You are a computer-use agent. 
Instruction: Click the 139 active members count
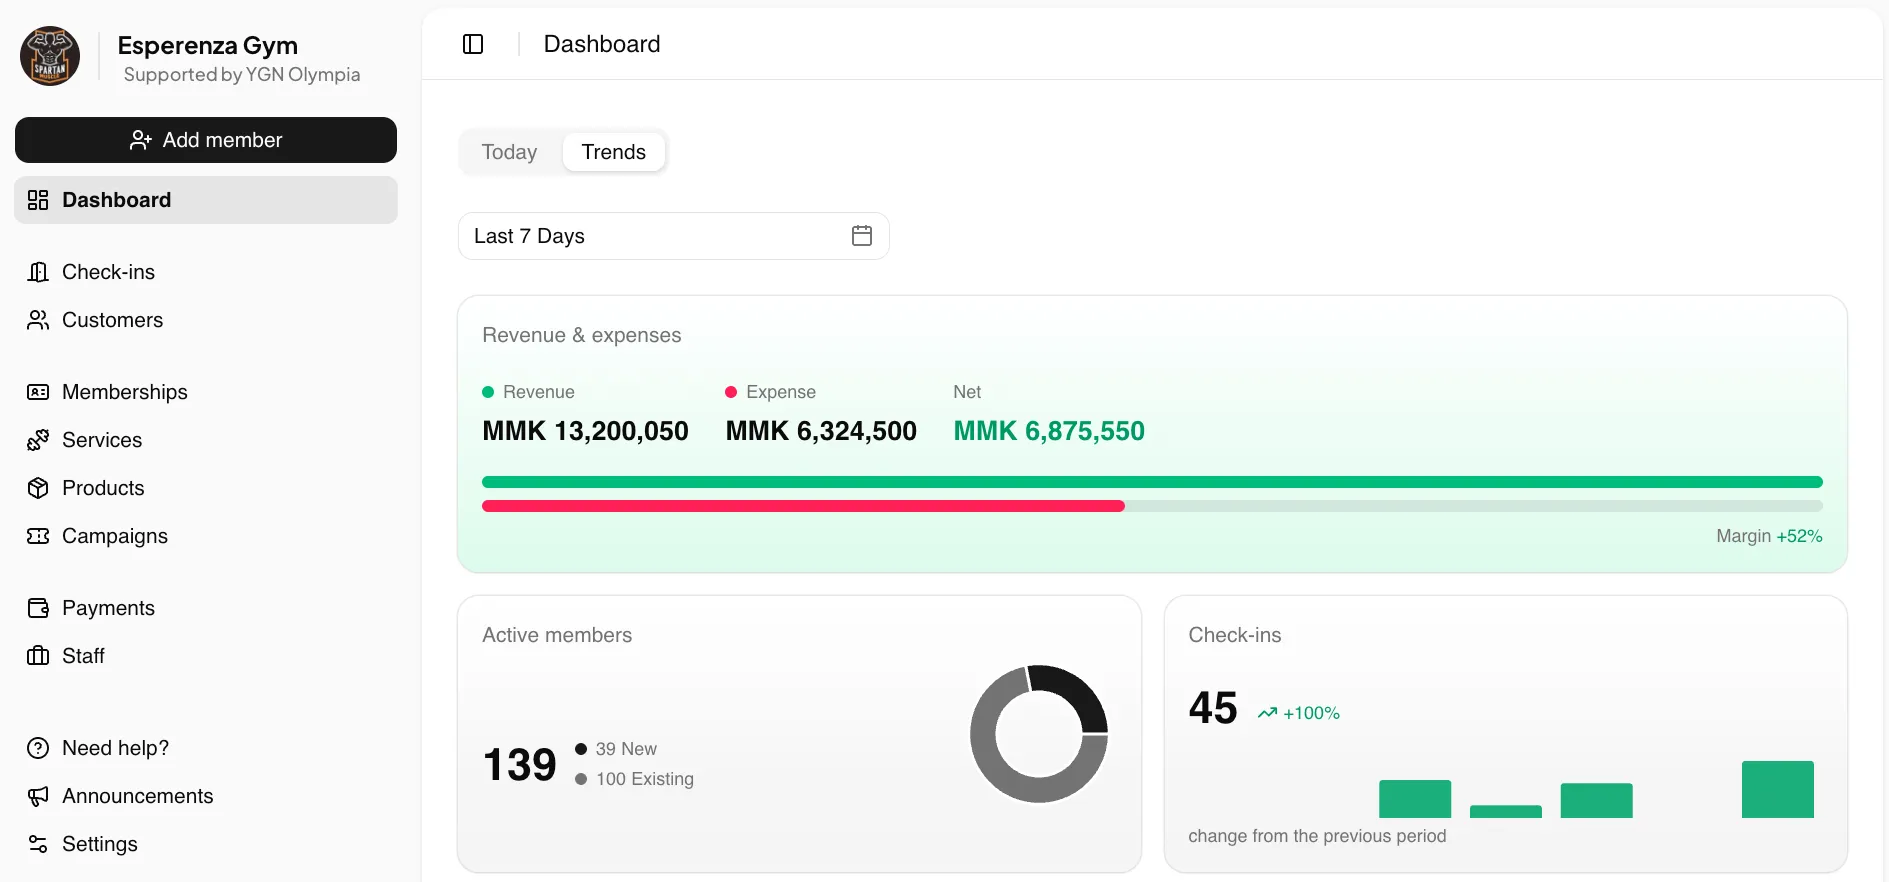[519, 765]
